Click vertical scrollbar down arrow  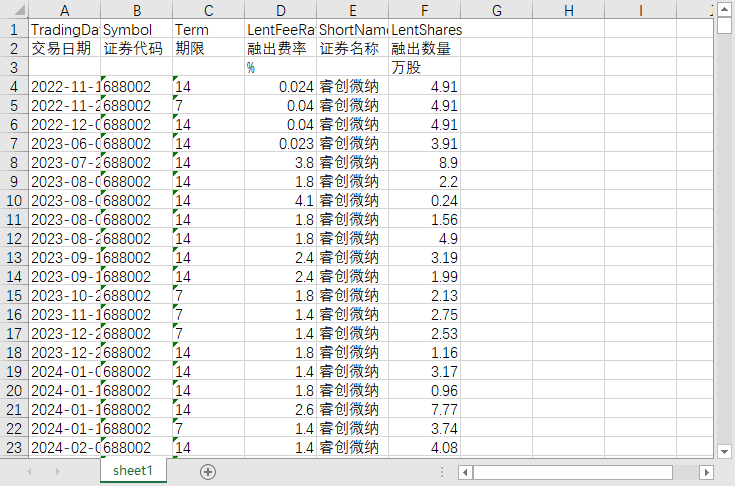point(724,452)
